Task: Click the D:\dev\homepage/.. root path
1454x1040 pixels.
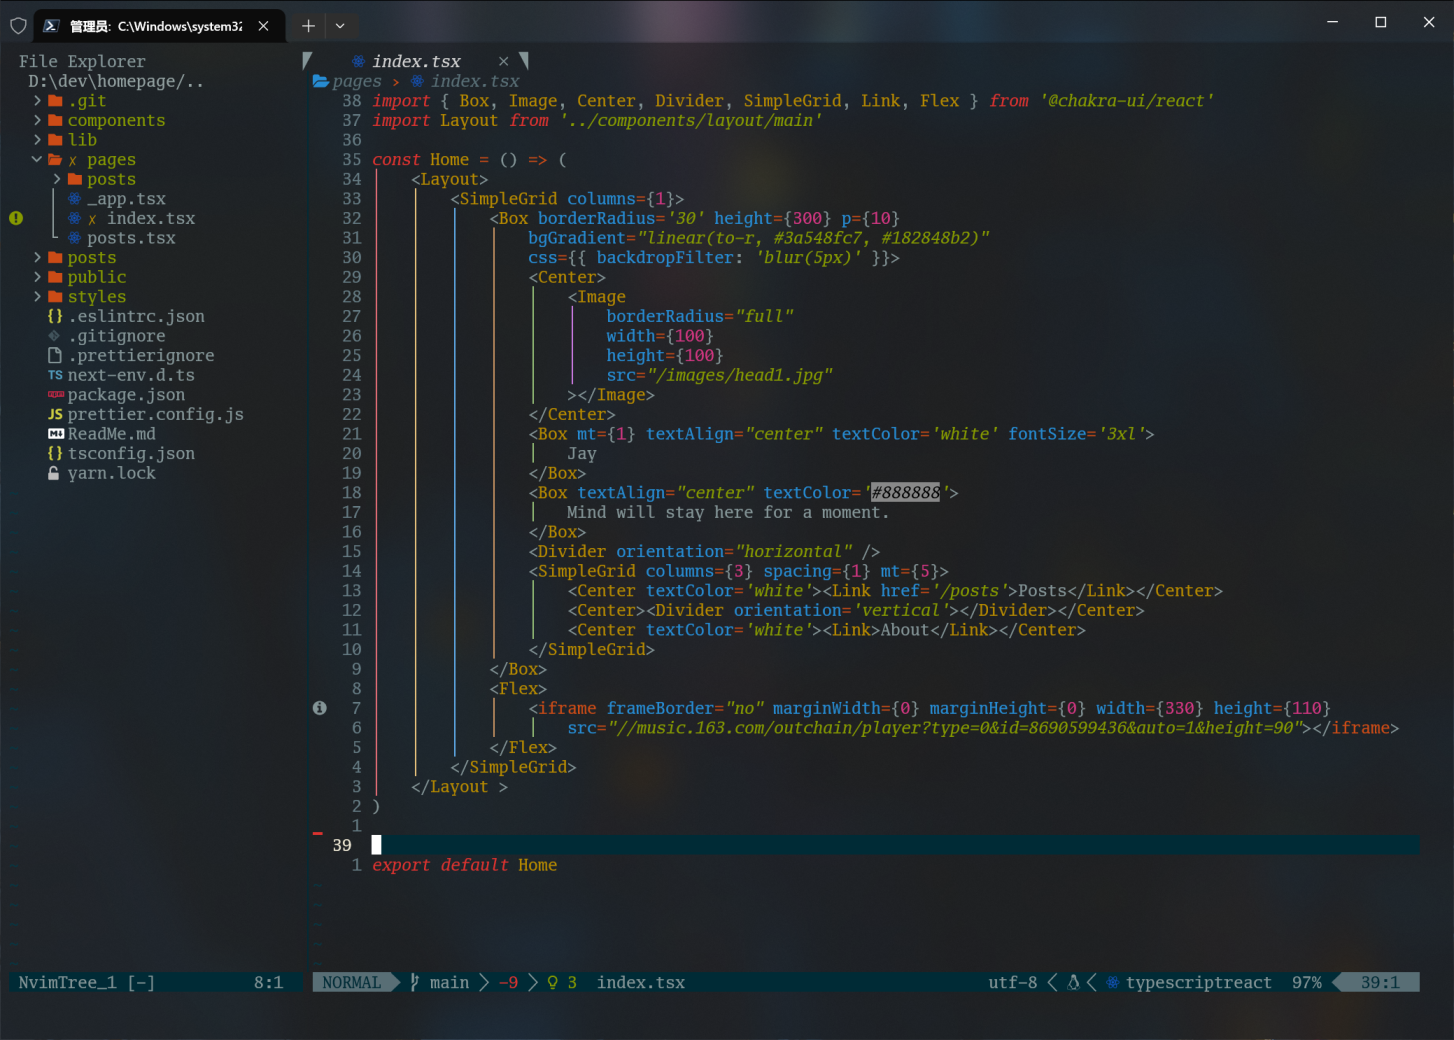Action: coord(116,81)
